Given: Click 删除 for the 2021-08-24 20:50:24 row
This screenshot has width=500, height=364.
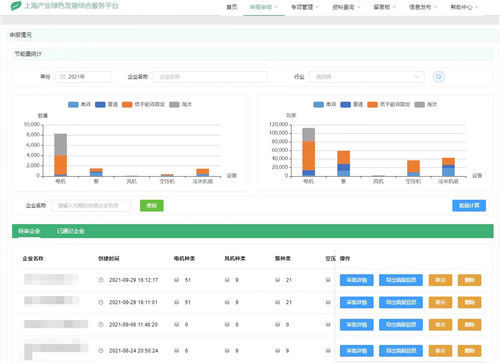Looking at the screenshot, I should (x=469, y=351).
